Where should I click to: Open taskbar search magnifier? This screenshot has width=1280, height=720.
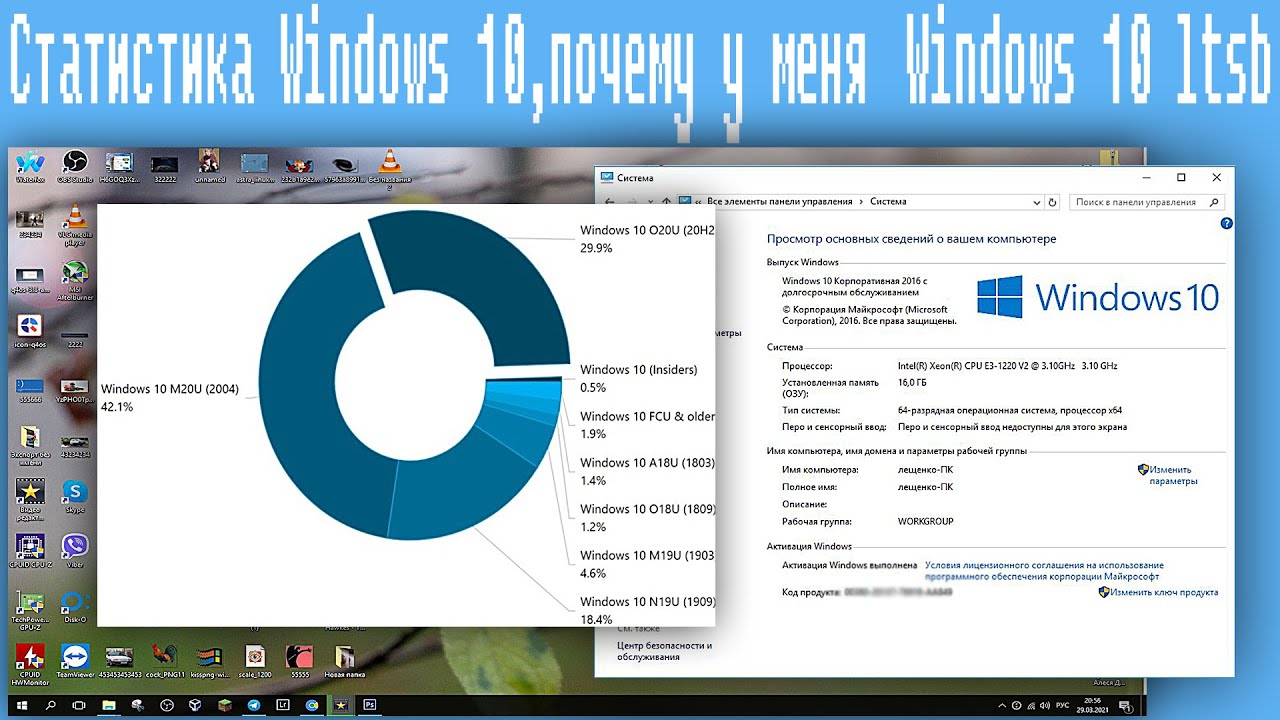[50, 705]
